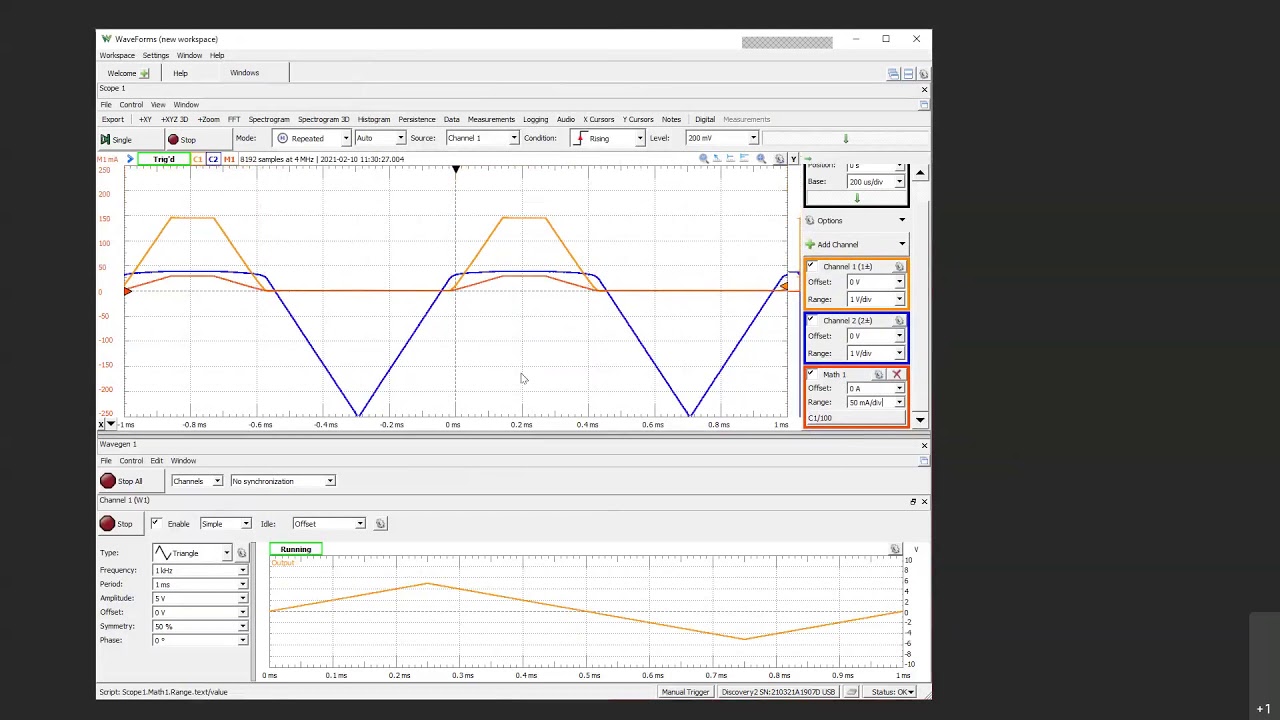Select the C1 channel badge
This screenshot has height=720, width=1280.
(197, 159)
